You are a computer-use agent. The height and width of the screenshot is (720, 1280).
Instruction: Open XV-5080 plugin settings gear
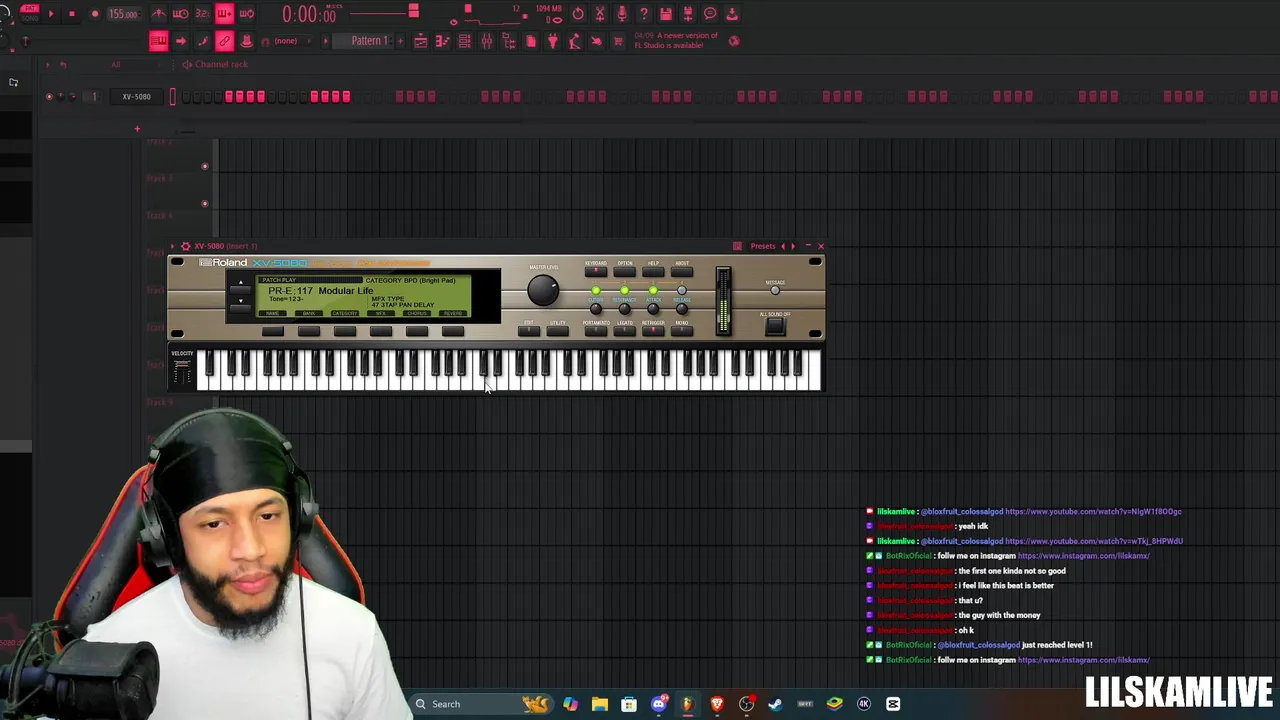pyautogui.click(x=185, y=246)
